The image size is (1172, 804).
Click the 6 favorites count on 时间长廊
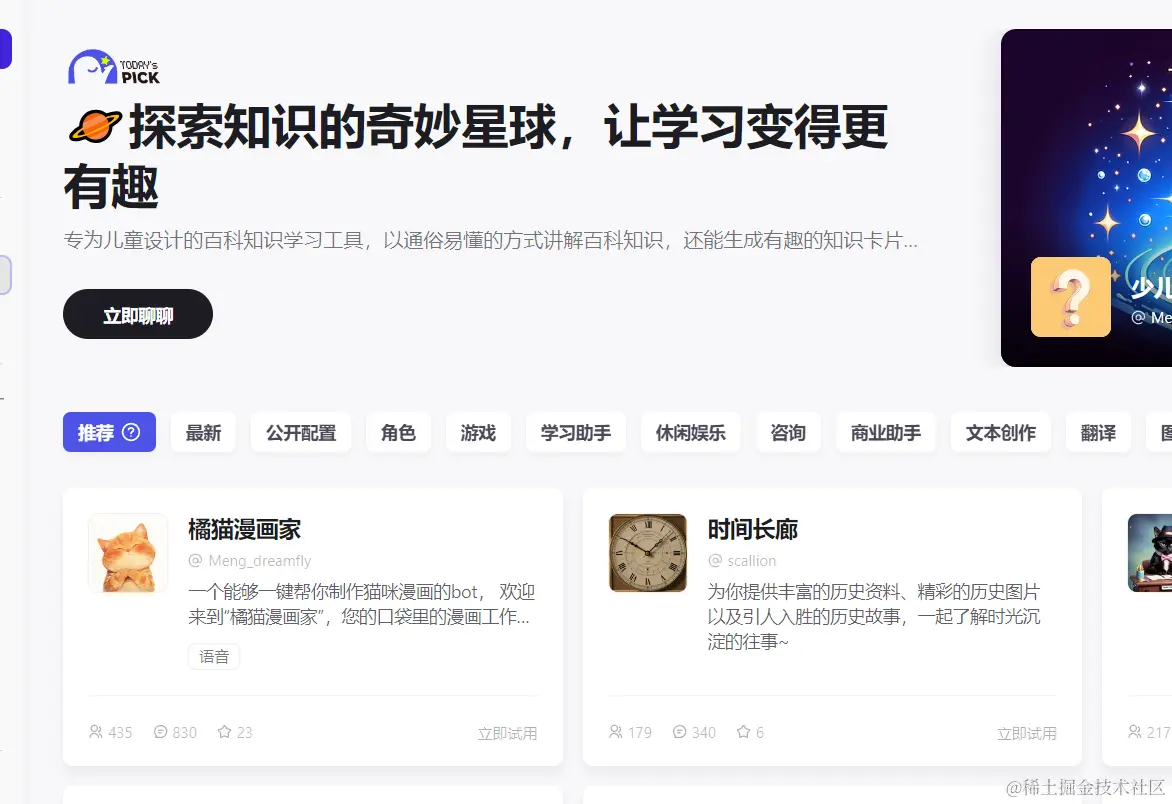click(x=760, y=732)
